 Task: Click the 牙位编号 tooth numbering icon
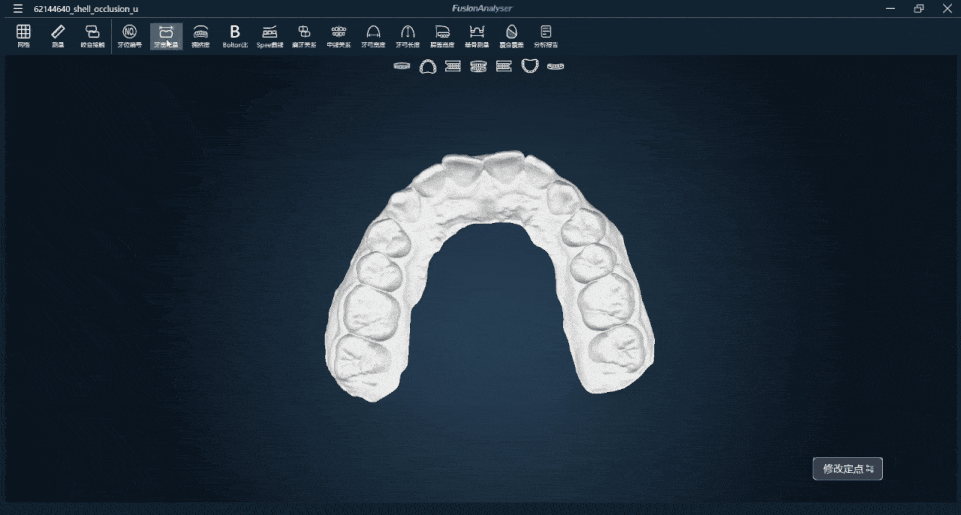(129, 36)
